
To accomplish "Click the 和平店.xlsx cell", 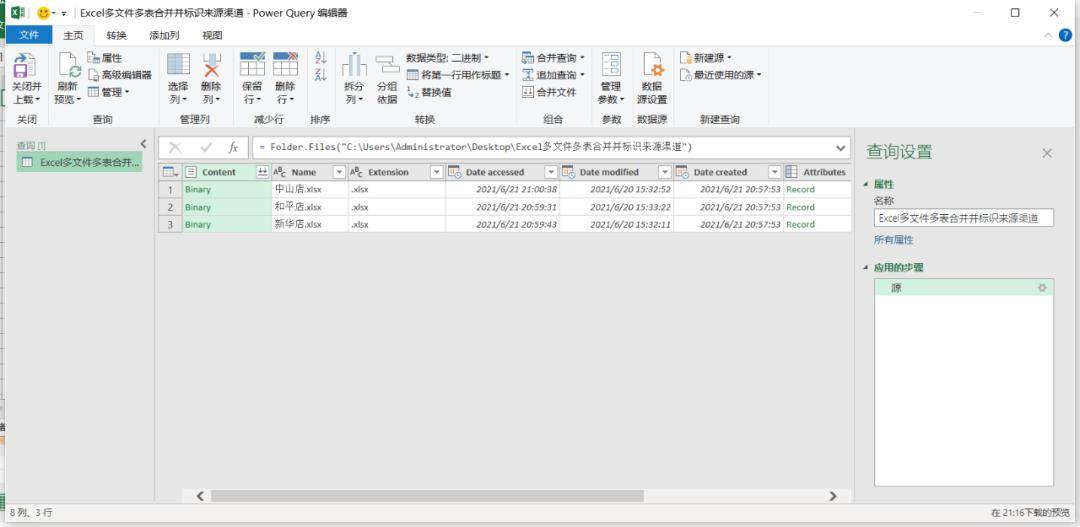I will (310, 207).
